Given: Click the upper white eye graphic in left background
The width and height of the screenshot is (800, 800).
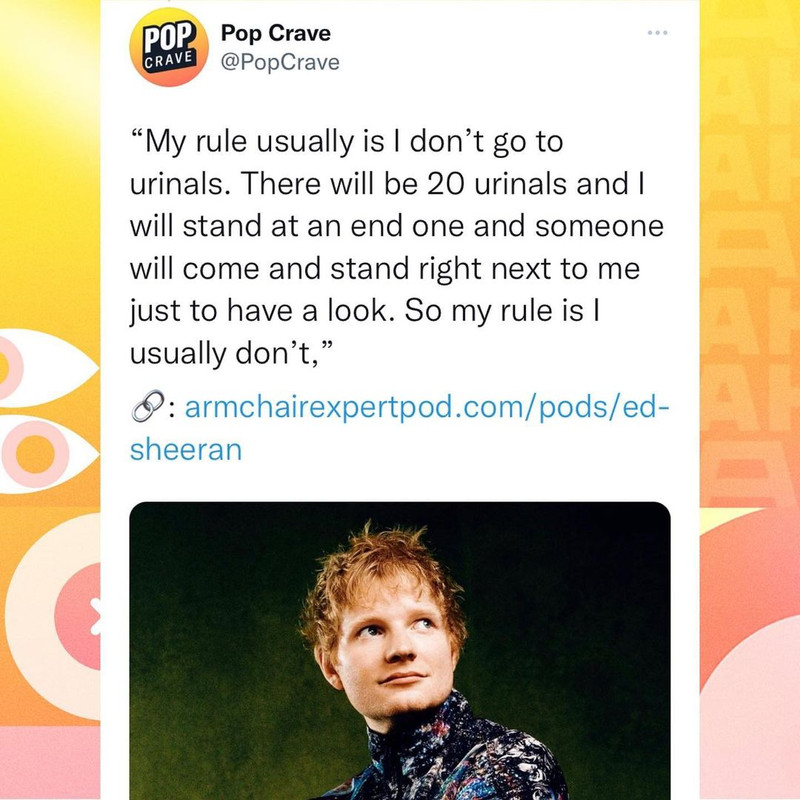Looking at the screenshot, I should [48, 368].
